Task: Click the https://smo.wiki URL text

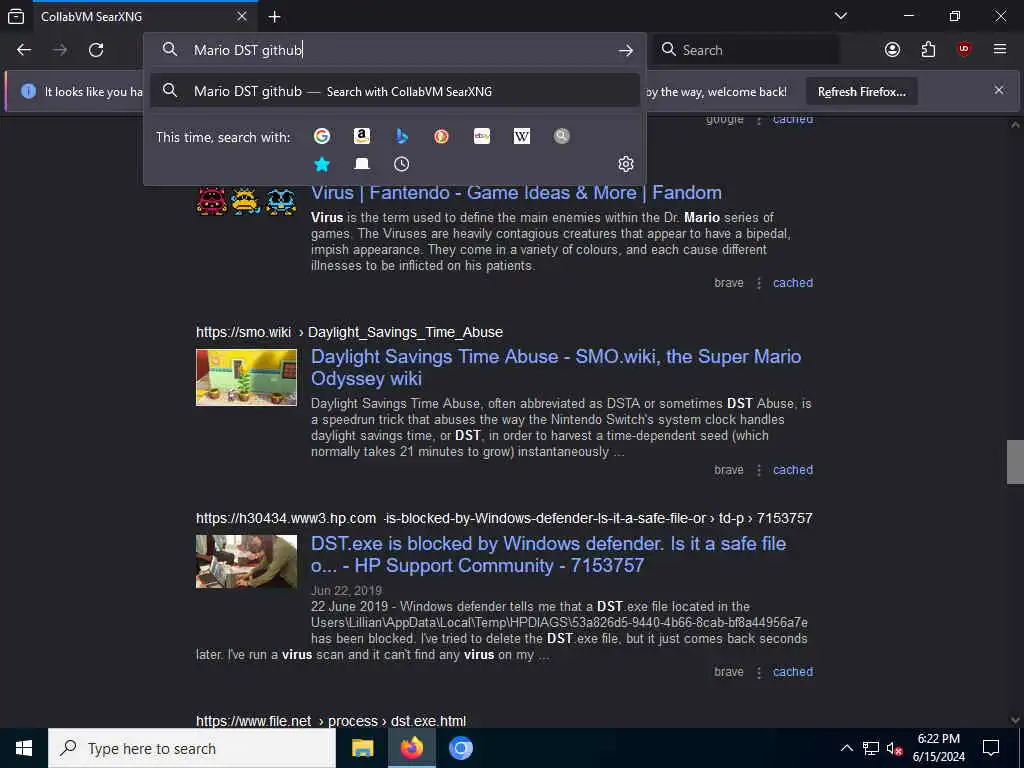Action: 244,332
